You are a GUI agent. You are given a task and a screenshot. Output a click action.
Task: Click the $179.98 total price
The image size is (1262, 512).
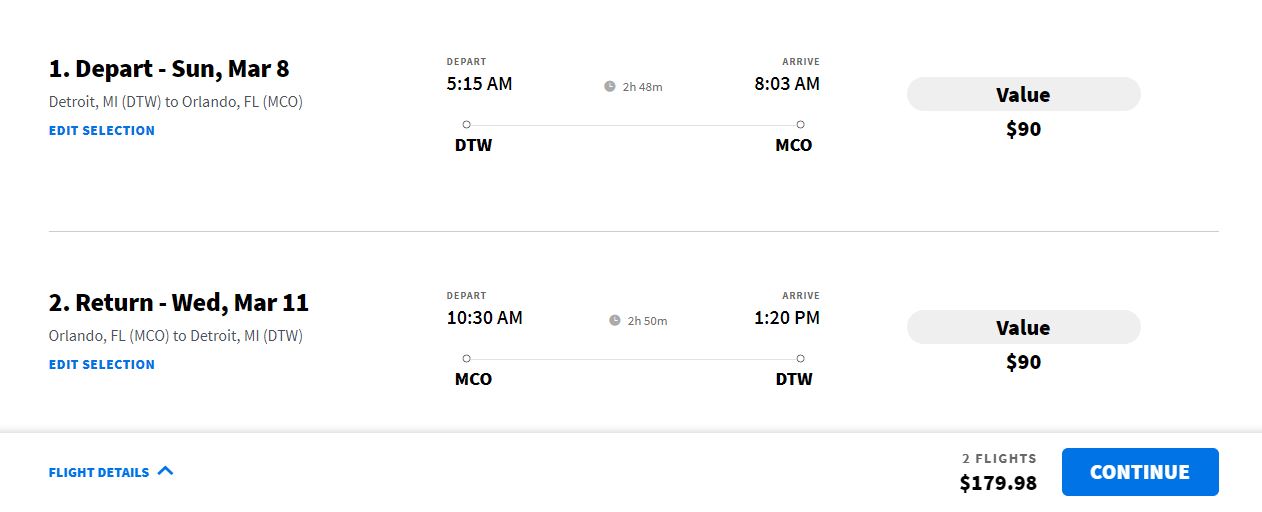[998, 483]
